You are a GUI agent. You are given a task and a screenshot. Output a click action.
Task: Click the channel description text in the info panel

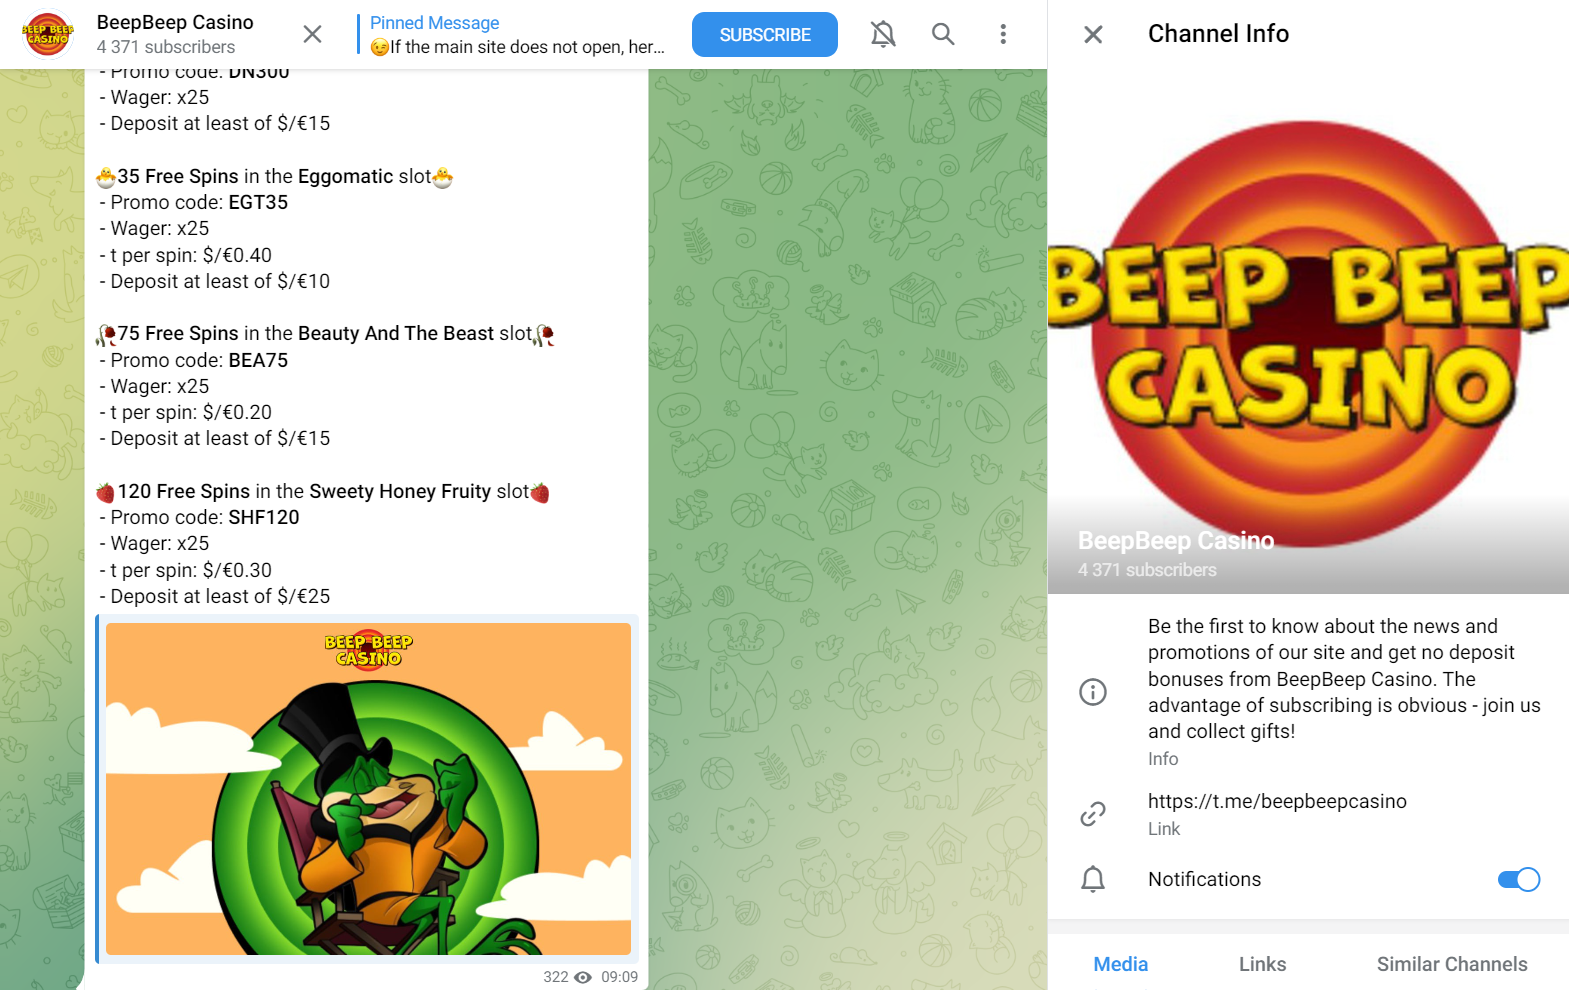[1344, 679]
